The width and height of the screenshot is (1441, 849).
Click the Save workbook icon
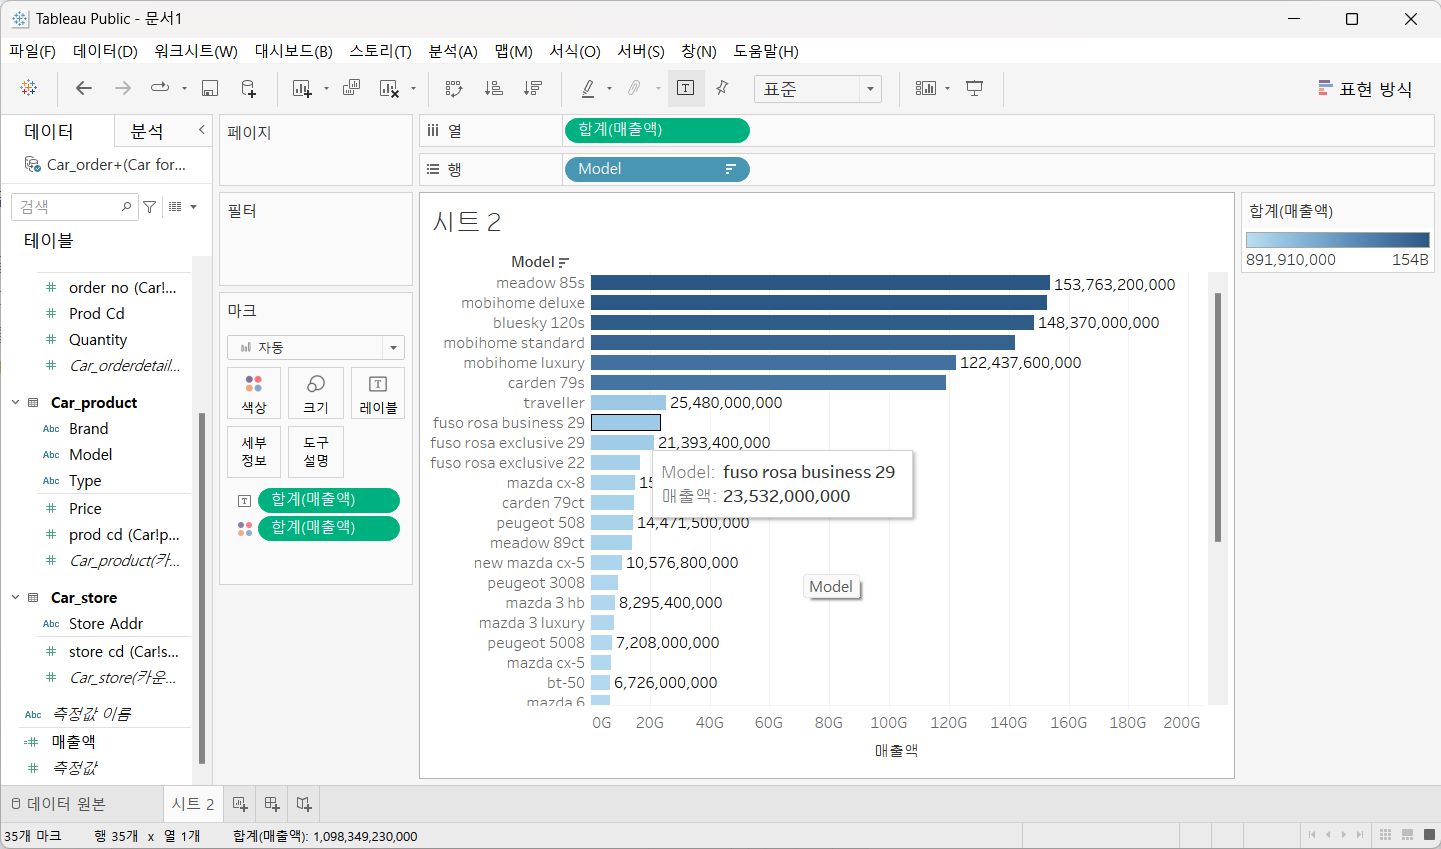point(210,88)
